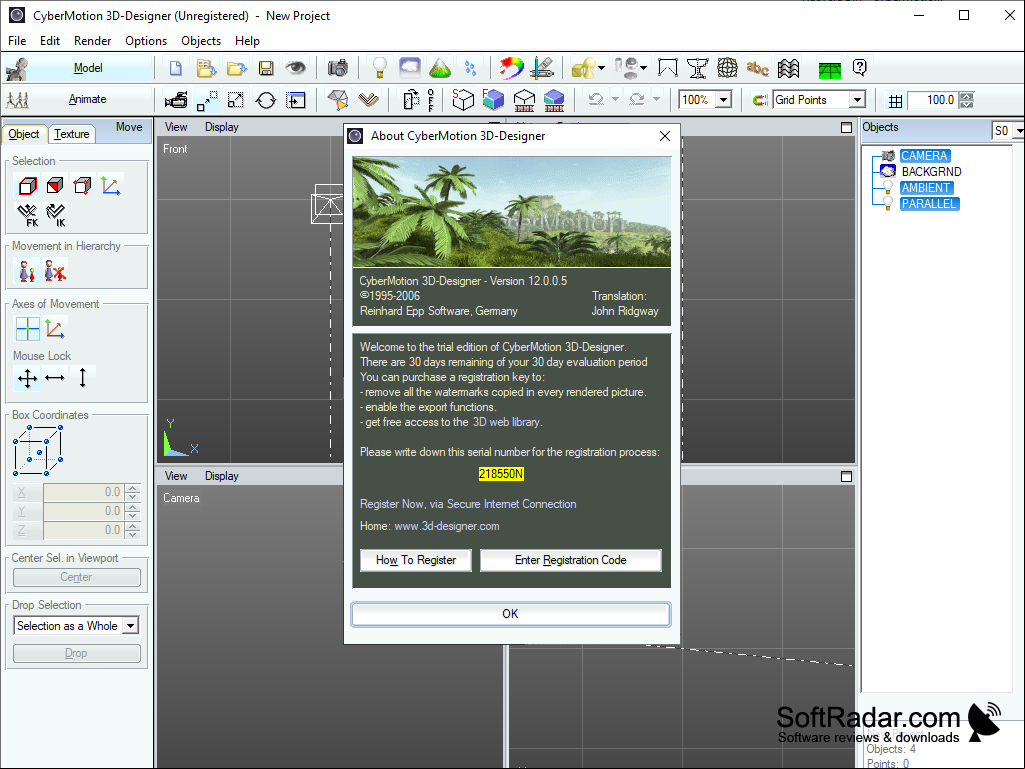Image resolution: width=1025 pixels, height=769 pixels.
Task: Open the Objects menu
Action: 201,41
